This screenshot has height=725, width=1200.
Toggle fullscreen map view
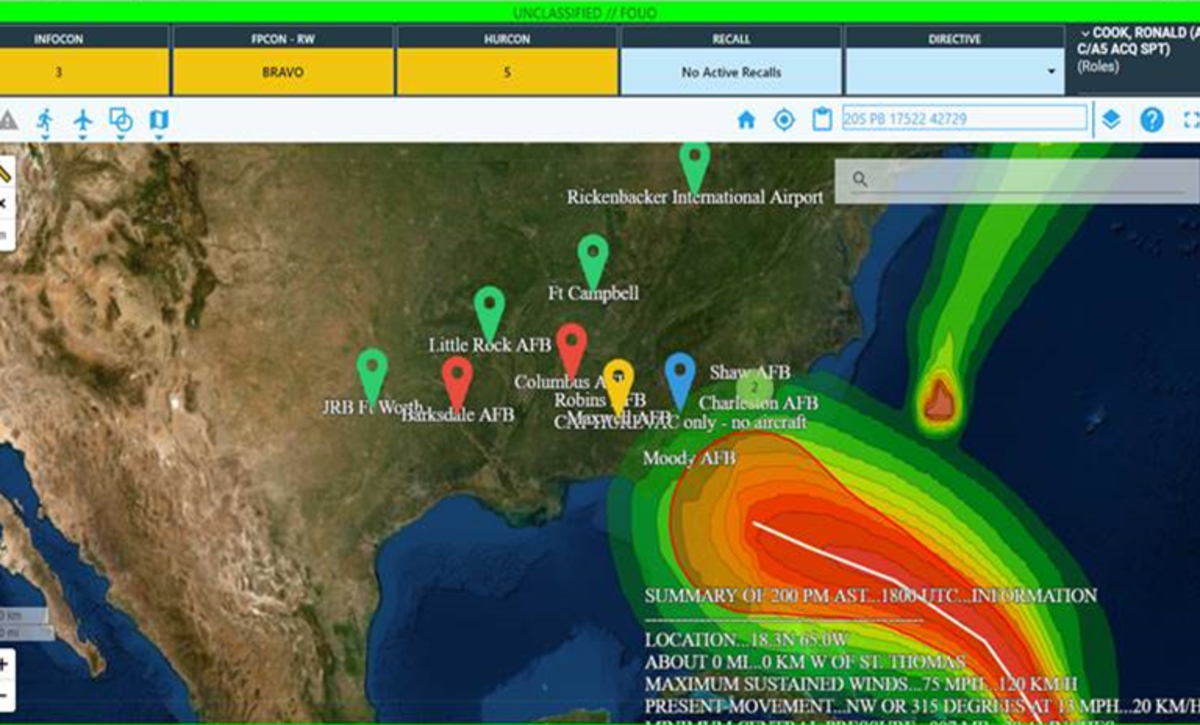coord(1190,120)
